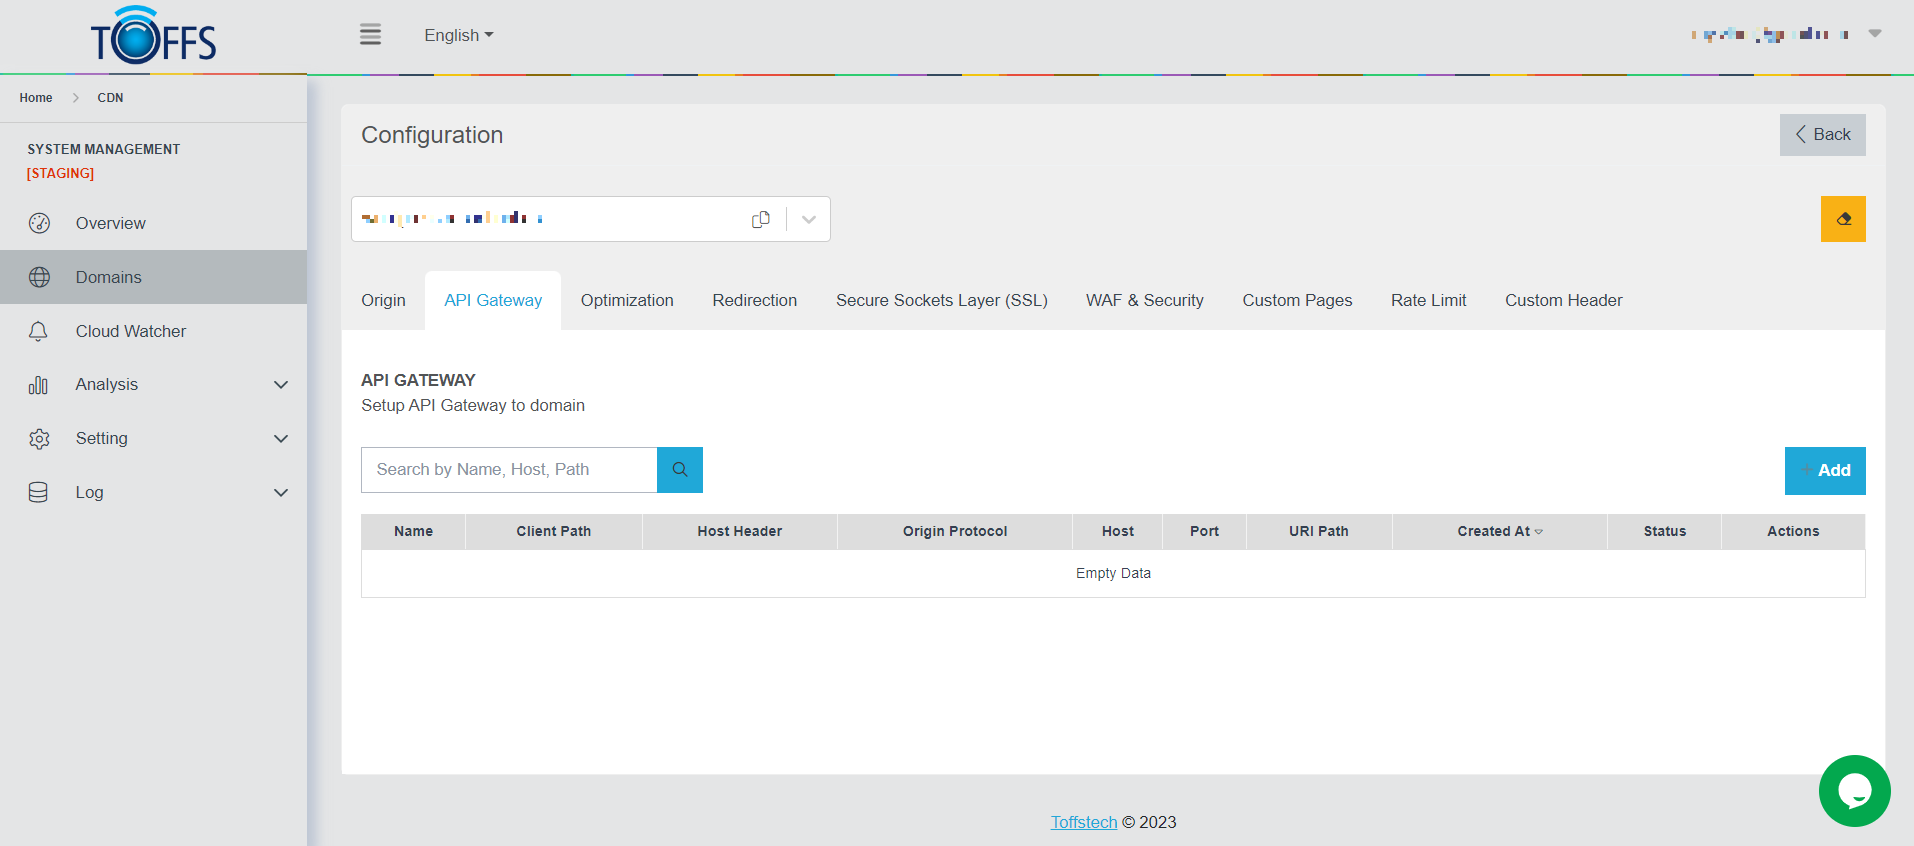Click the copy domain icon

[x=761, y=219]
